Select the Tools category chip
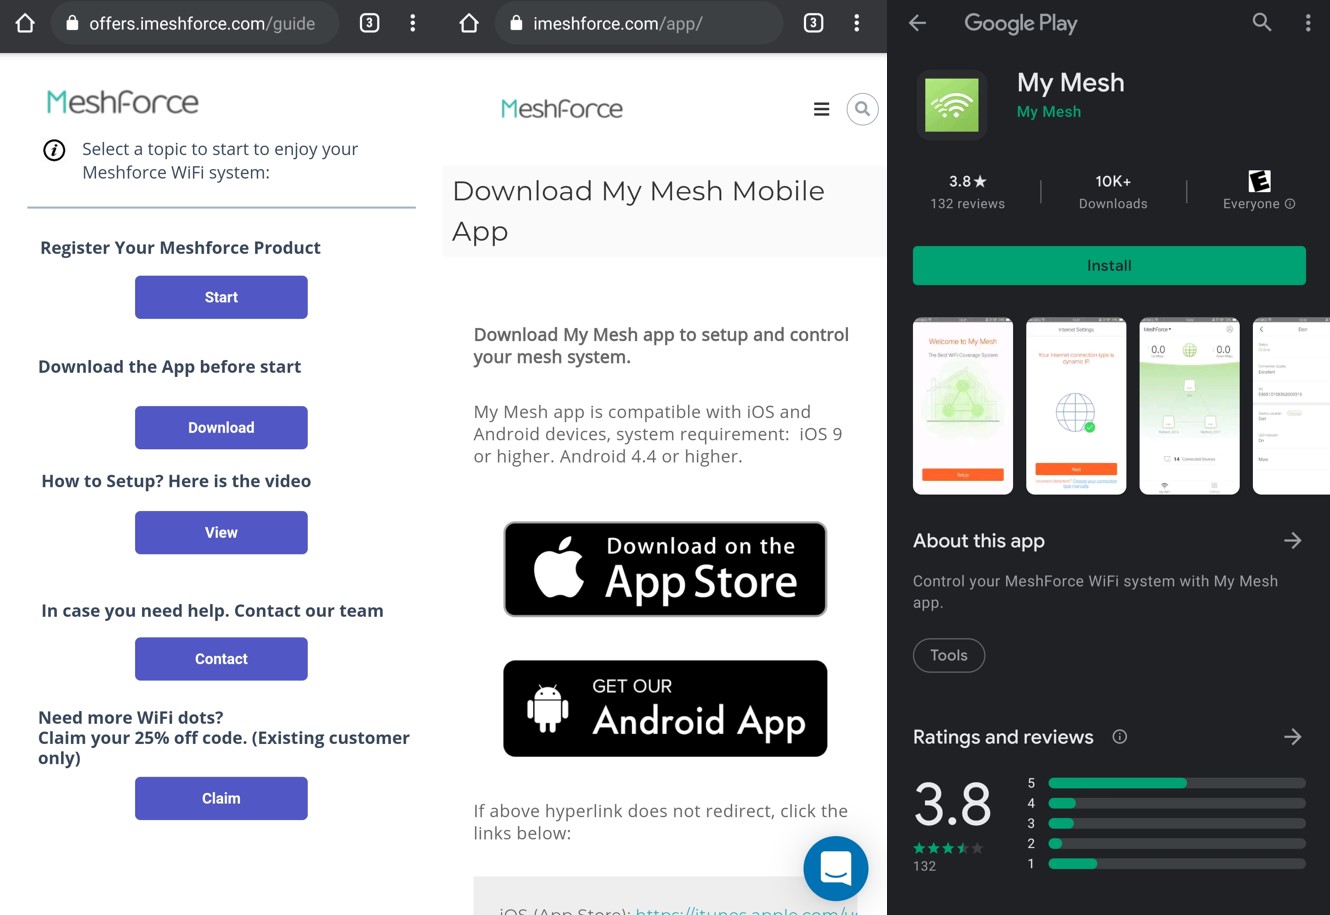This screenshot has height=915, width=1330. pyautogui.click(x=949, y=655)
